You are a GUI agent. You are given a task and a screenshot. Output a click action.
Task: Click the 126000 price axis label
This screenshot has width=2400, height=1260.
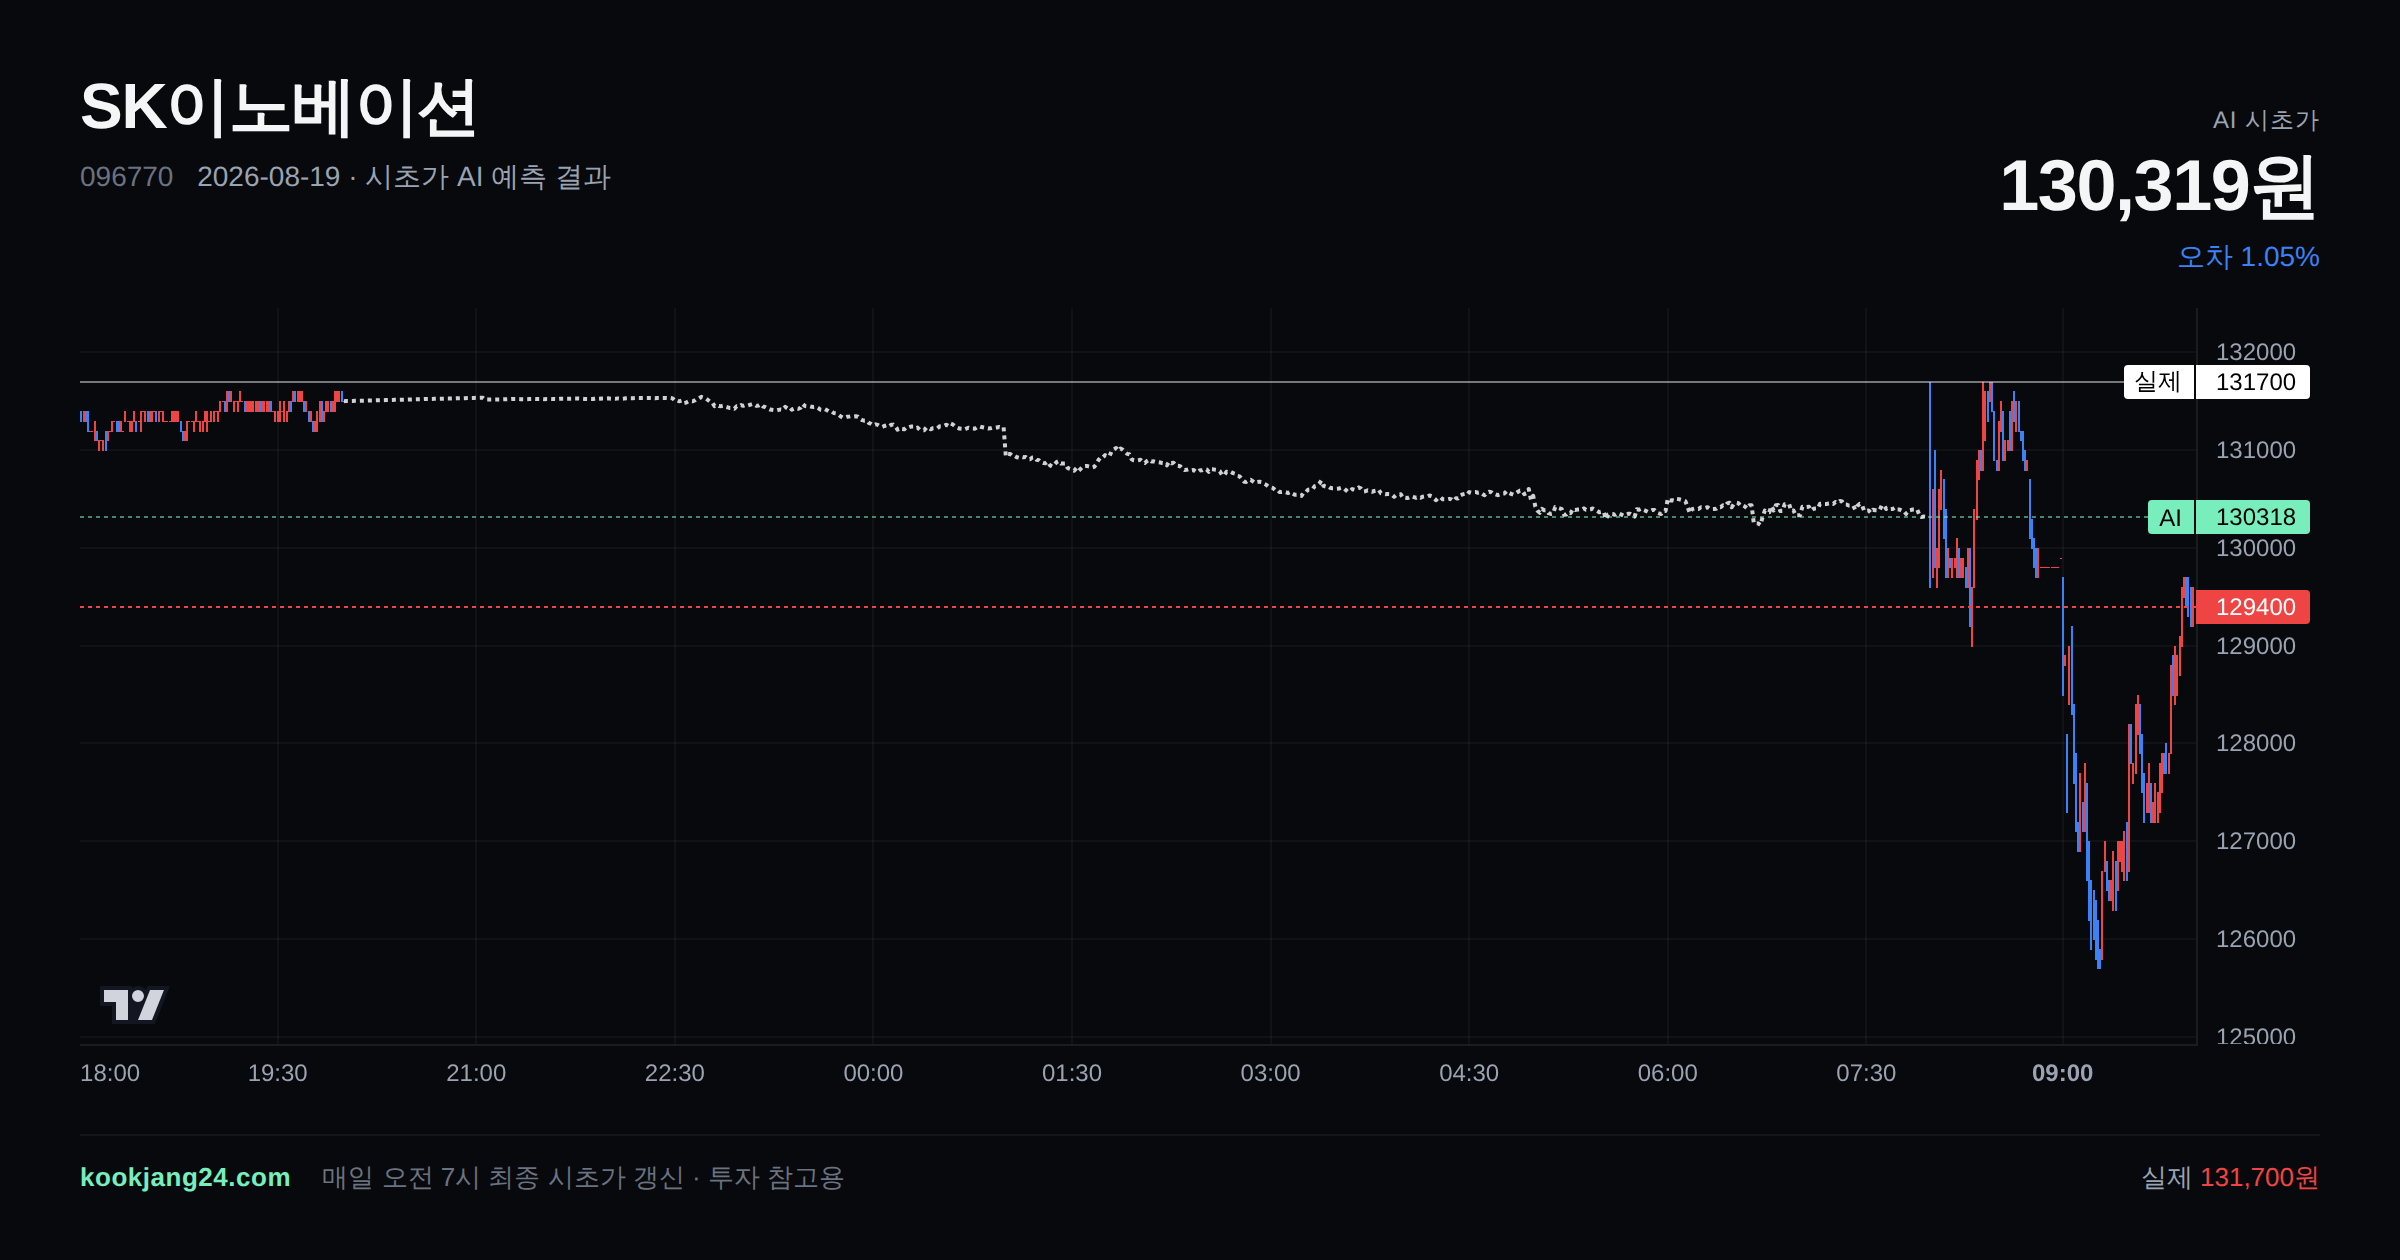2255,939
